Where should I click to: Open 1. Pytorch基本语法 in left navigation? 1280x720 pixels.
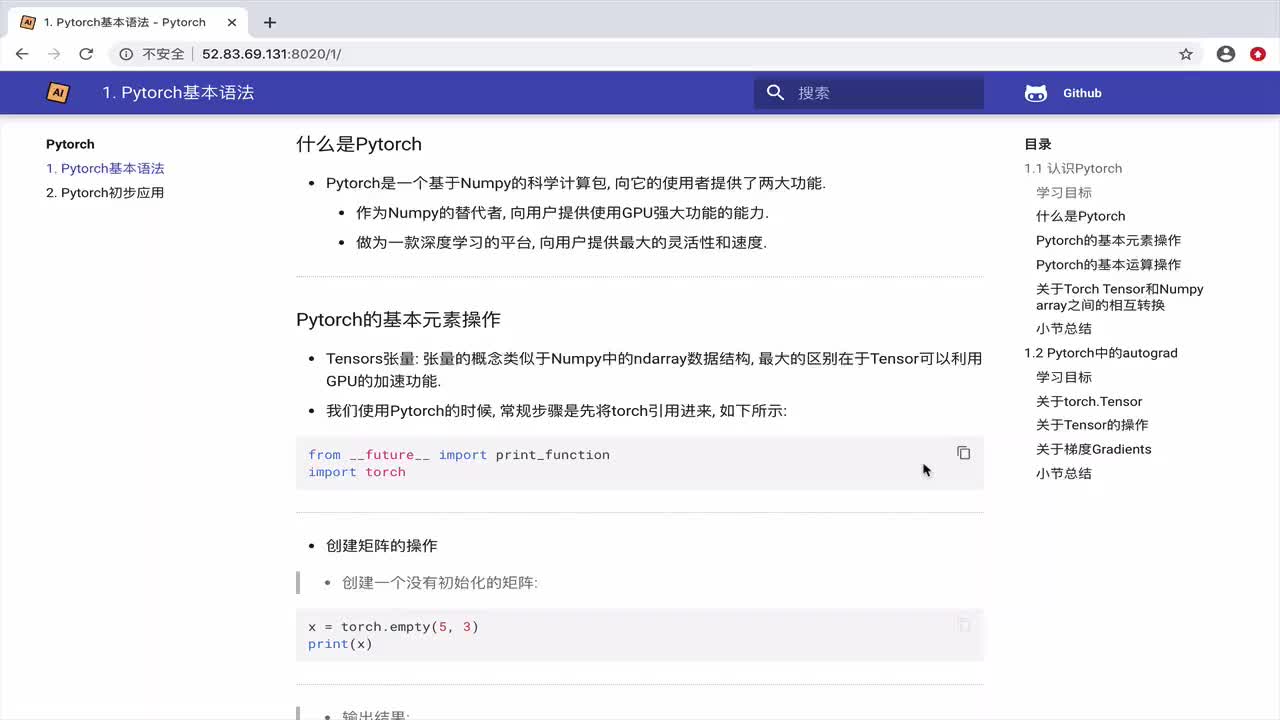click(x=105, y=169)
